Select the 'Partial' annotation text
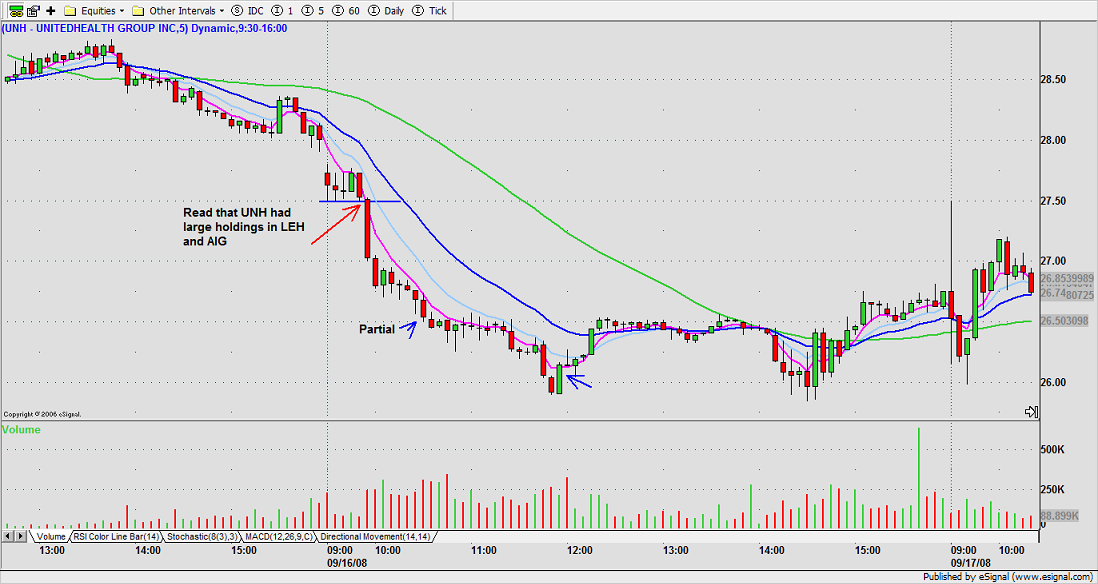The width and height of the screenshot is (1098, 584). click(x=377, y=328)
